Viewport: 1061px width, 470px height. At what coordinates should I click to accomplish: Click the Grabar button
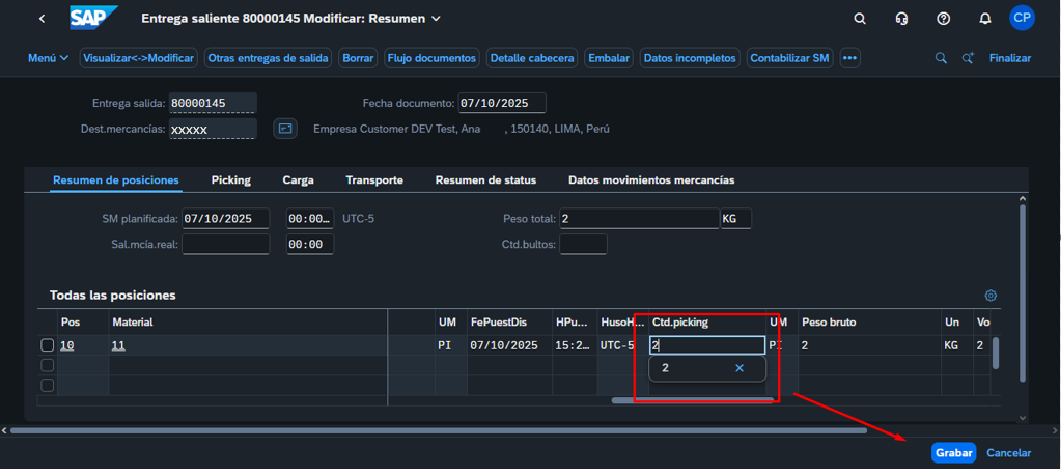[x=953, y=453]
